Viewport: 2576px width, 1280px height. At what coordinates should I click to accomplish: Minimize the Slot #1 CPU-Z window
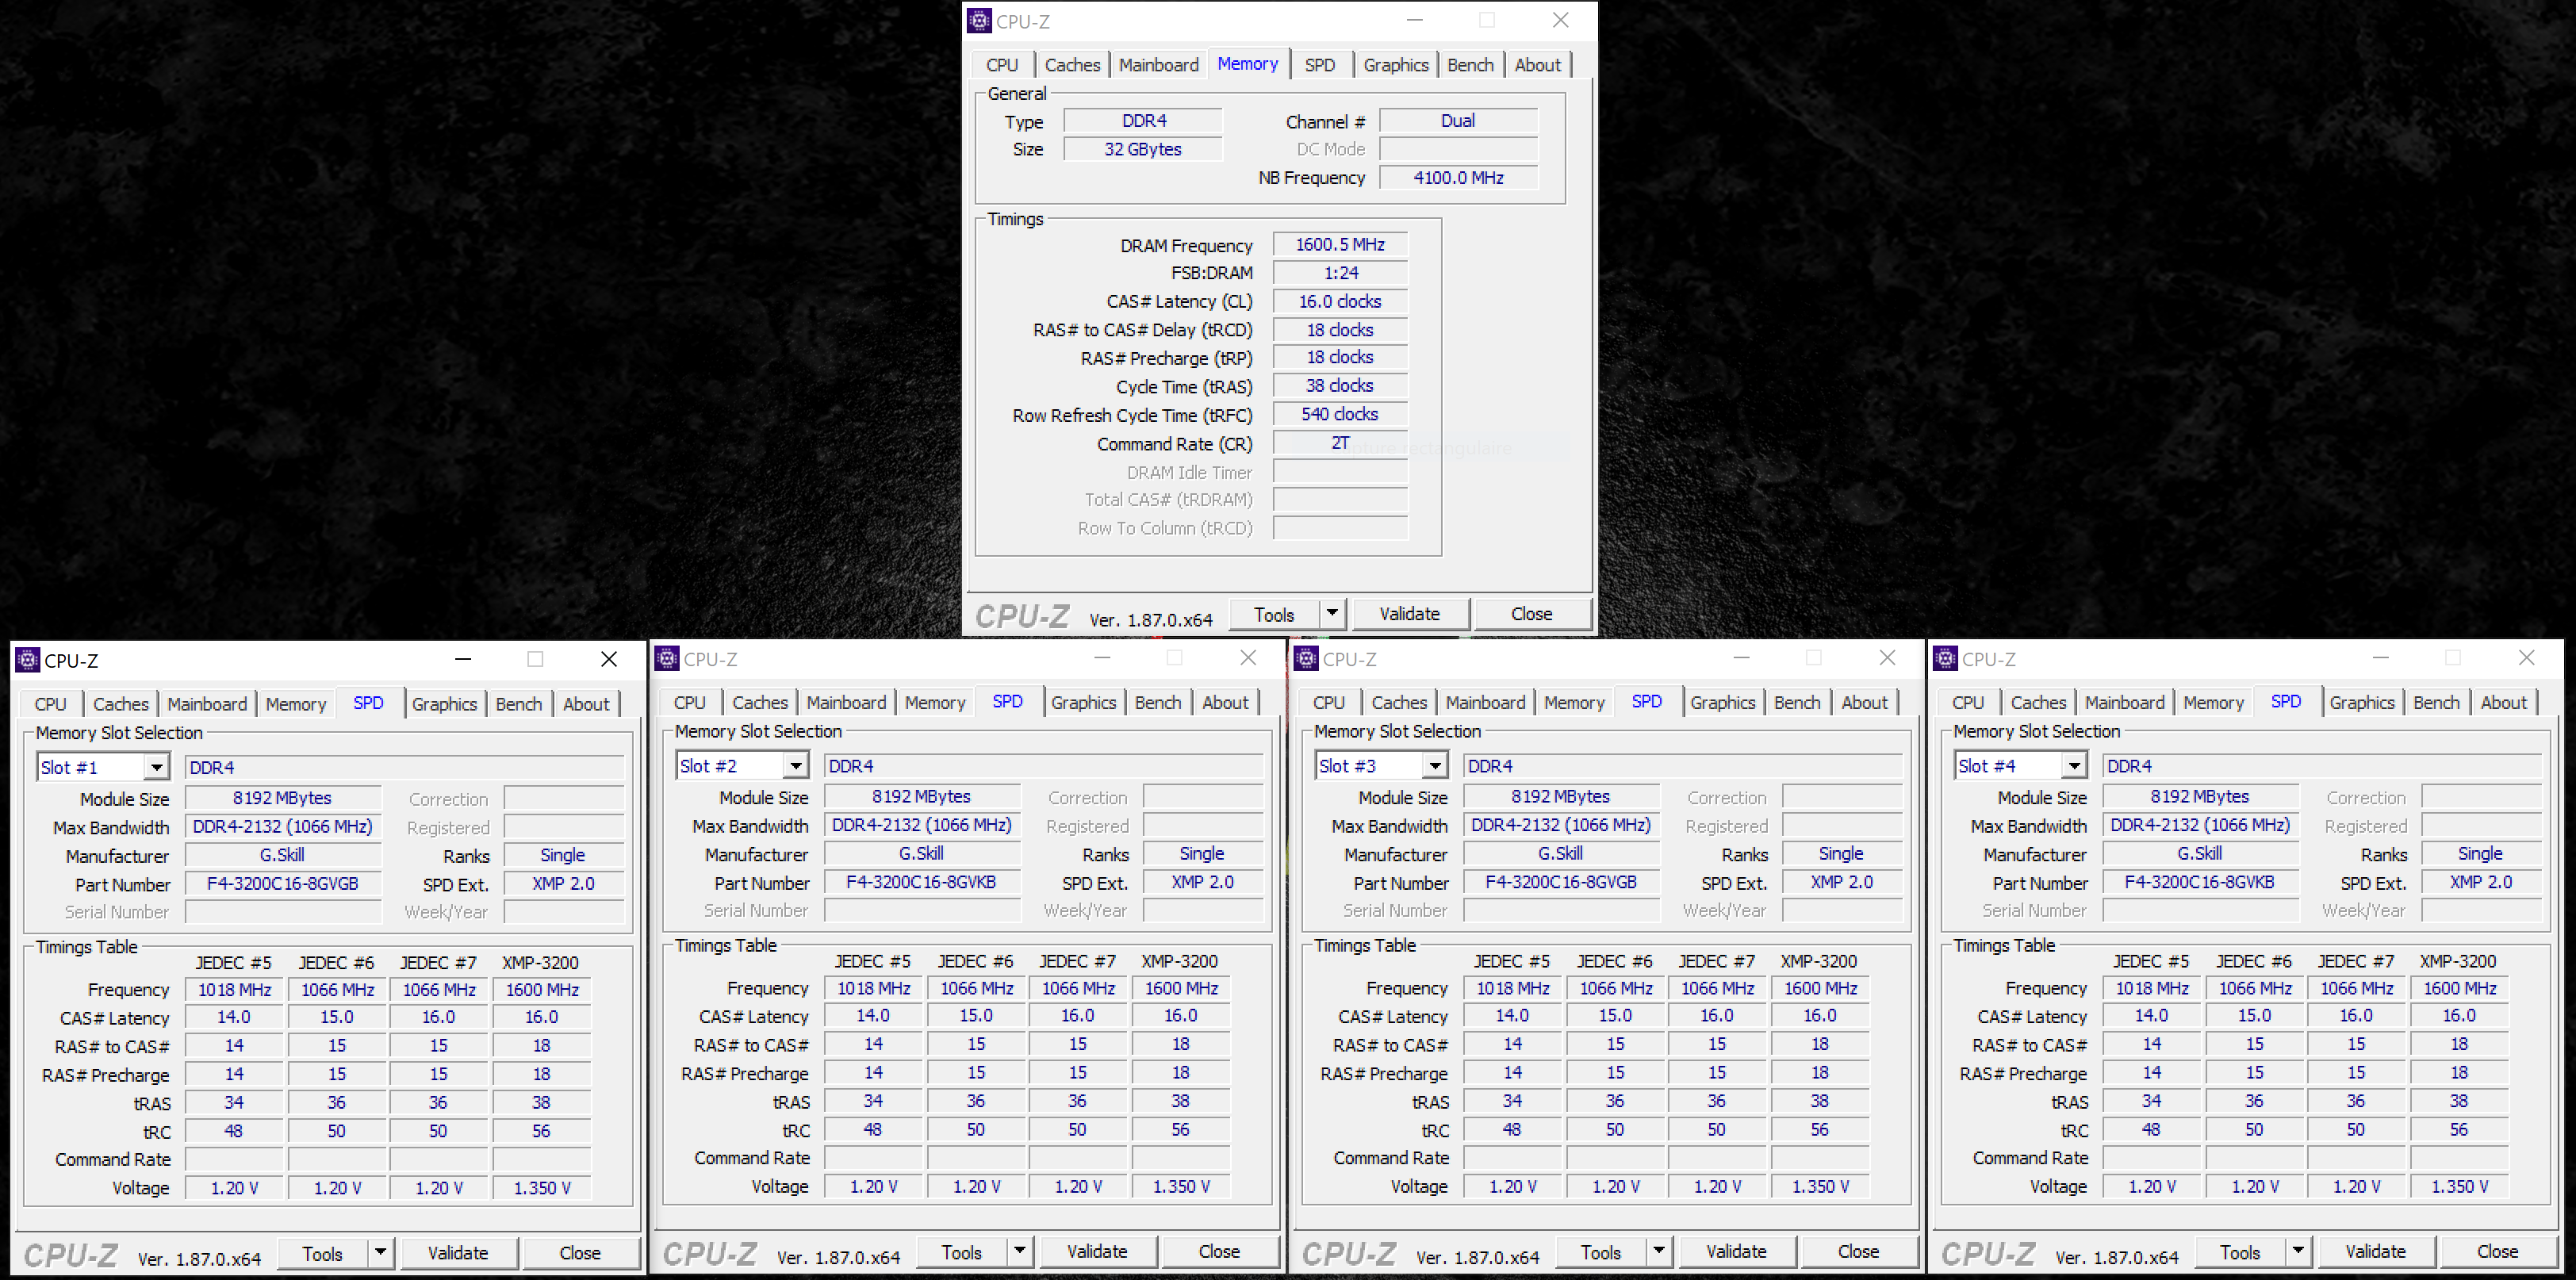462,659
